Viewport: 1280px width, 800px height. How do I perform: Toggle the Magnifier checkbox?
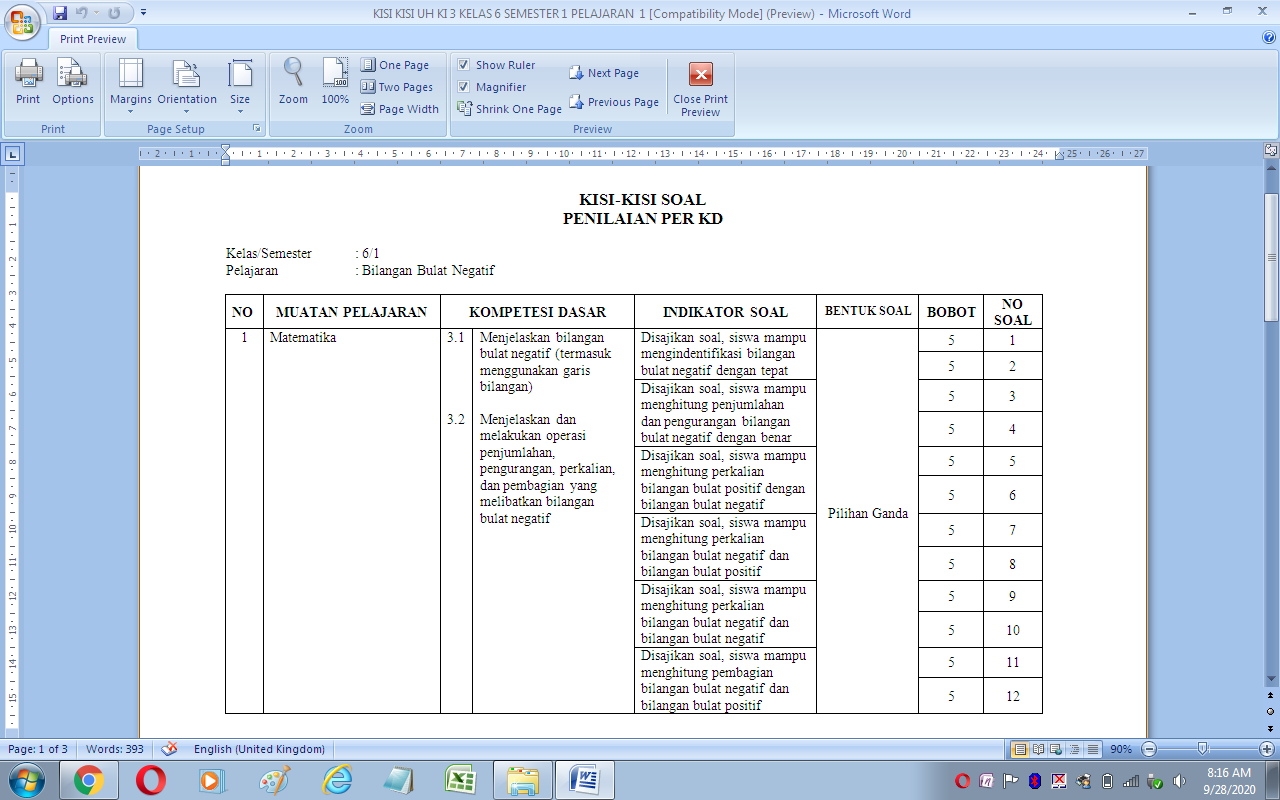coord(464,87)
